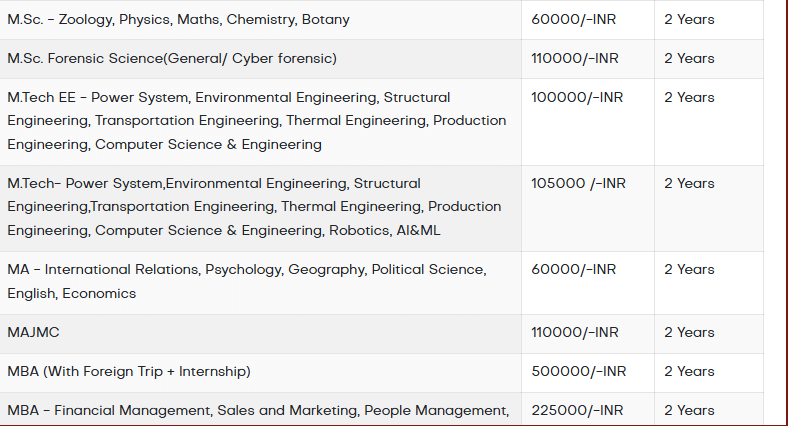Select the MBA Financial Management course row

coord(258,410)
